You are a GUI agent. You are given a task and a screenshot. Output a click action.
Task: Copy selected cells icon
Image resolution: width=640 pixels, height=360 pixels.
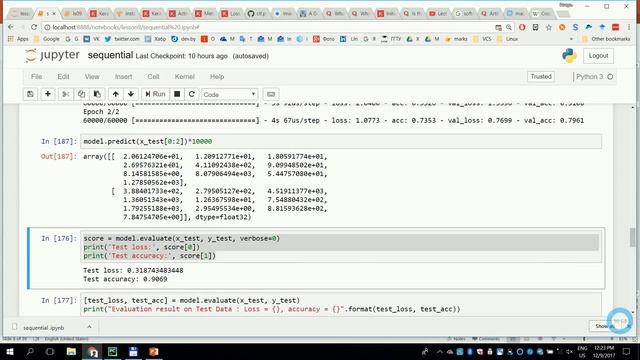[x=81, y=94]
